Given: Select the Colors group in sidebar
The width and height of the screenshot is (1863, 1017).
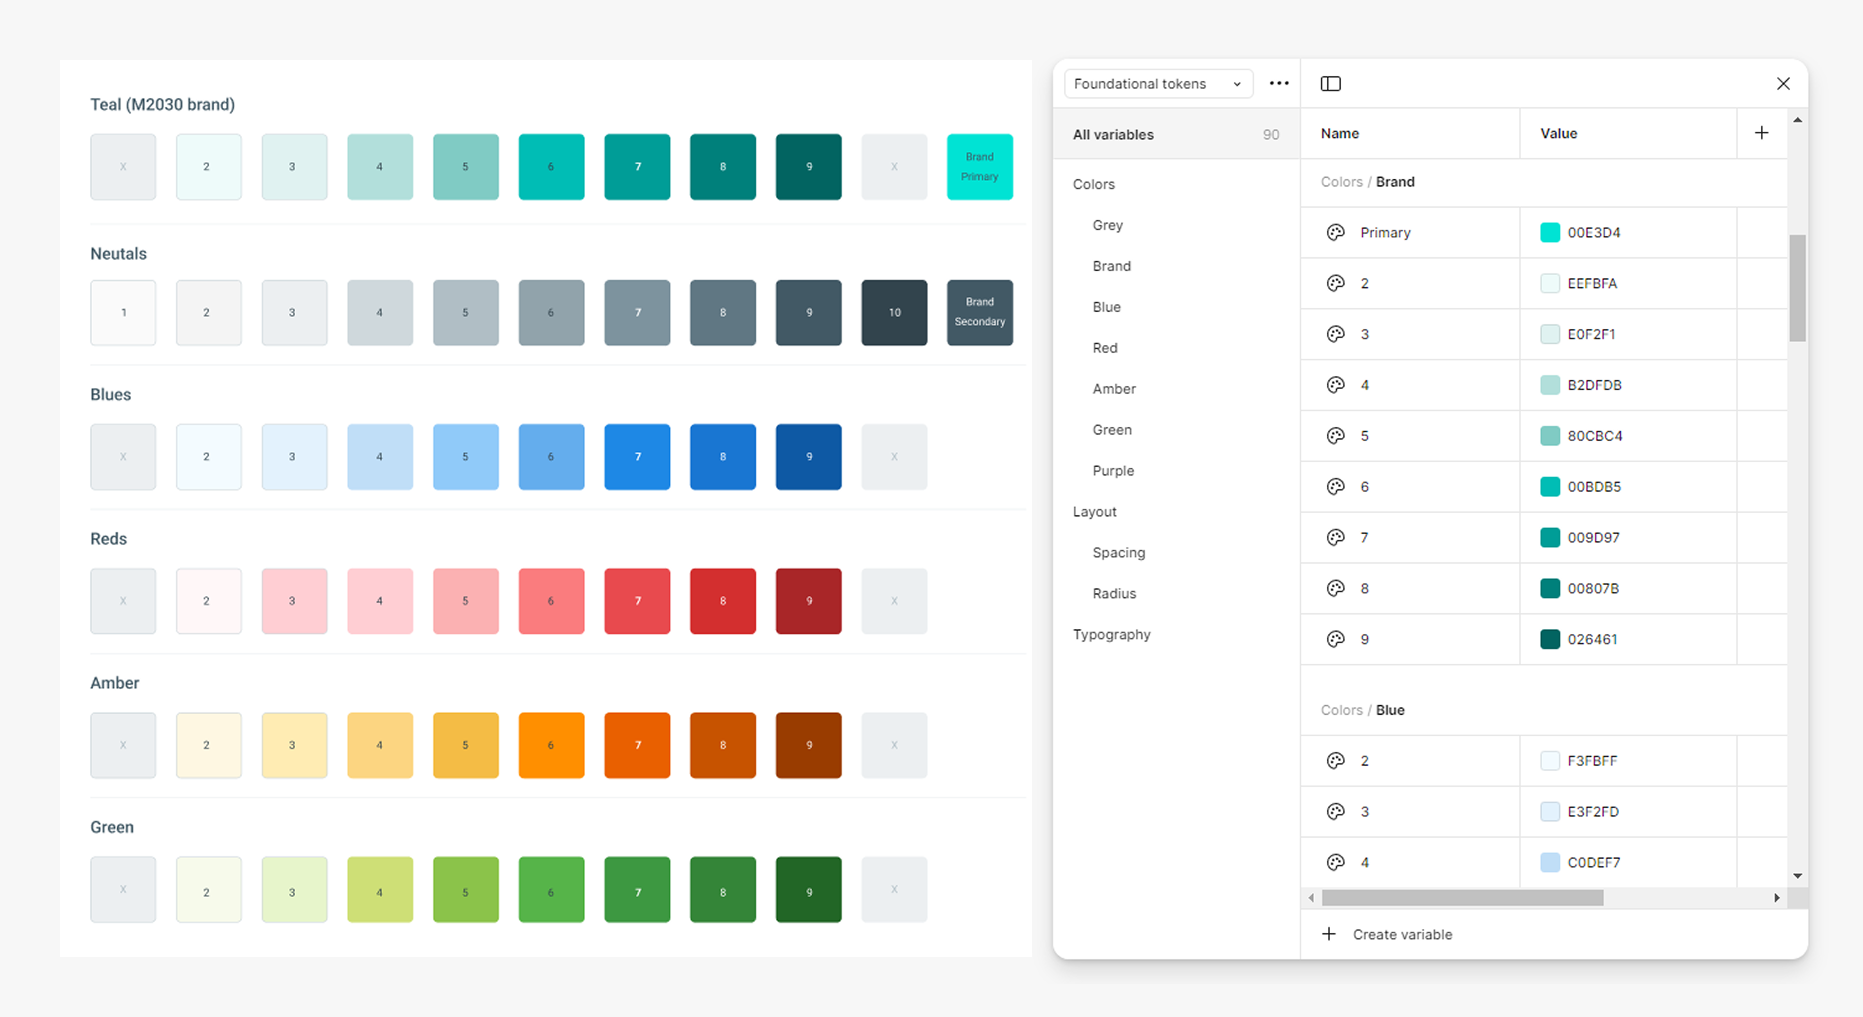Looking at the screenshot, I should 1094,185.
